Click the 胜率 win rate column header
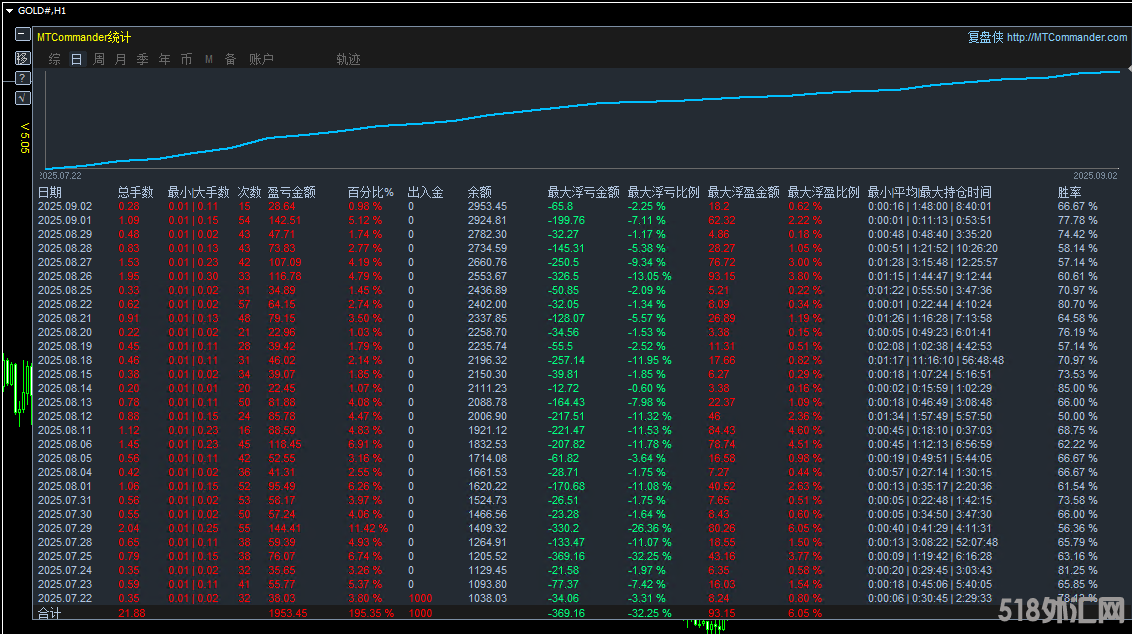This screenshot has height=634, width=1132. 1070,192
